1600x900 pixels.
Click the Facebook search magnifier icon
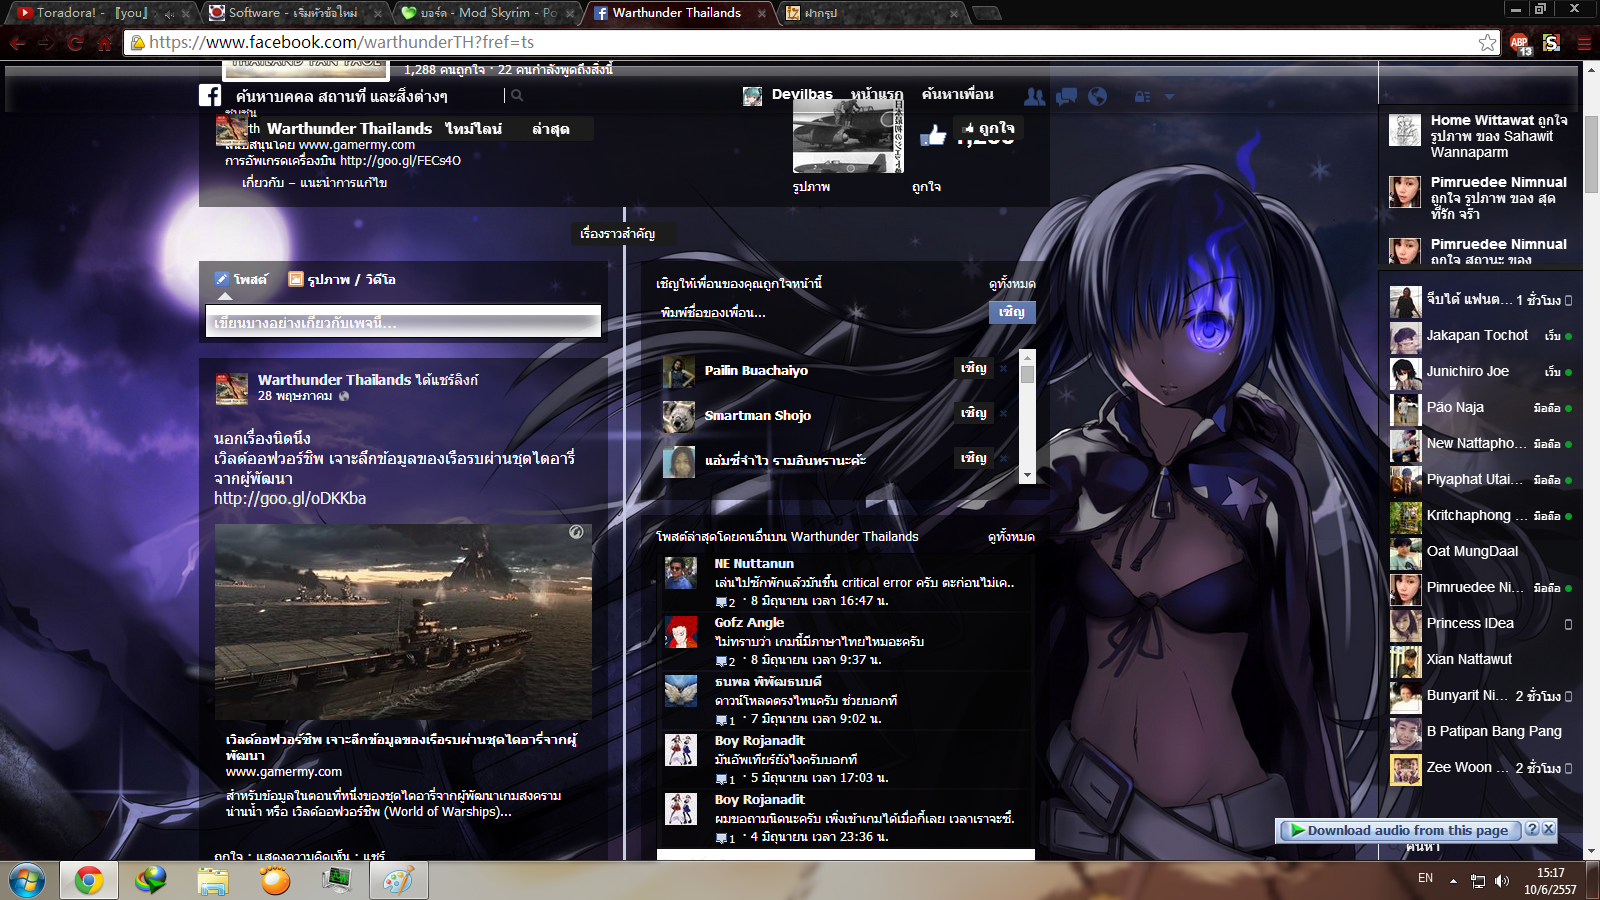[x=517, y=96]
